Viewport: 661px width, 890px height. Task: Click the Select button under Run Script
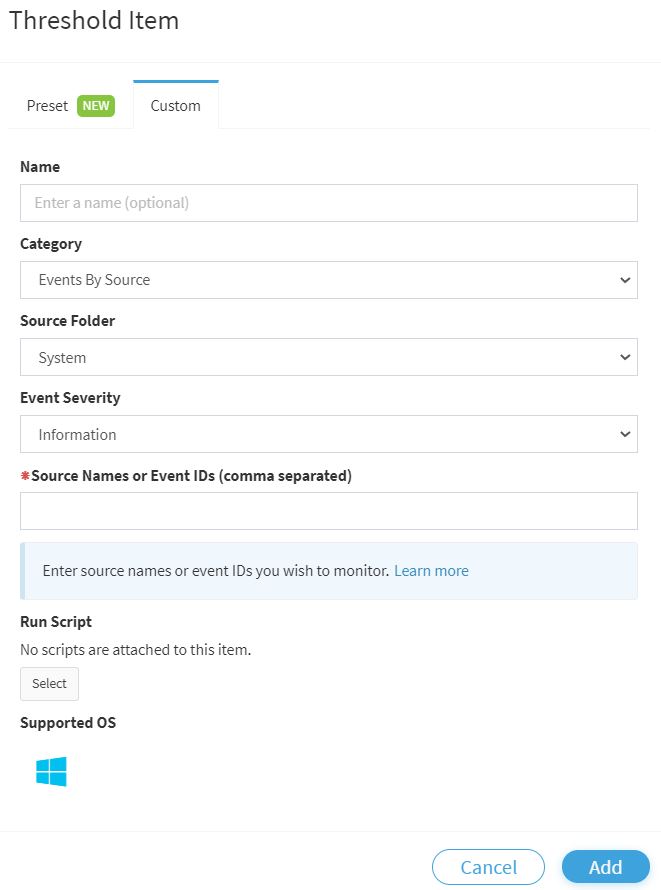point(49,683)
